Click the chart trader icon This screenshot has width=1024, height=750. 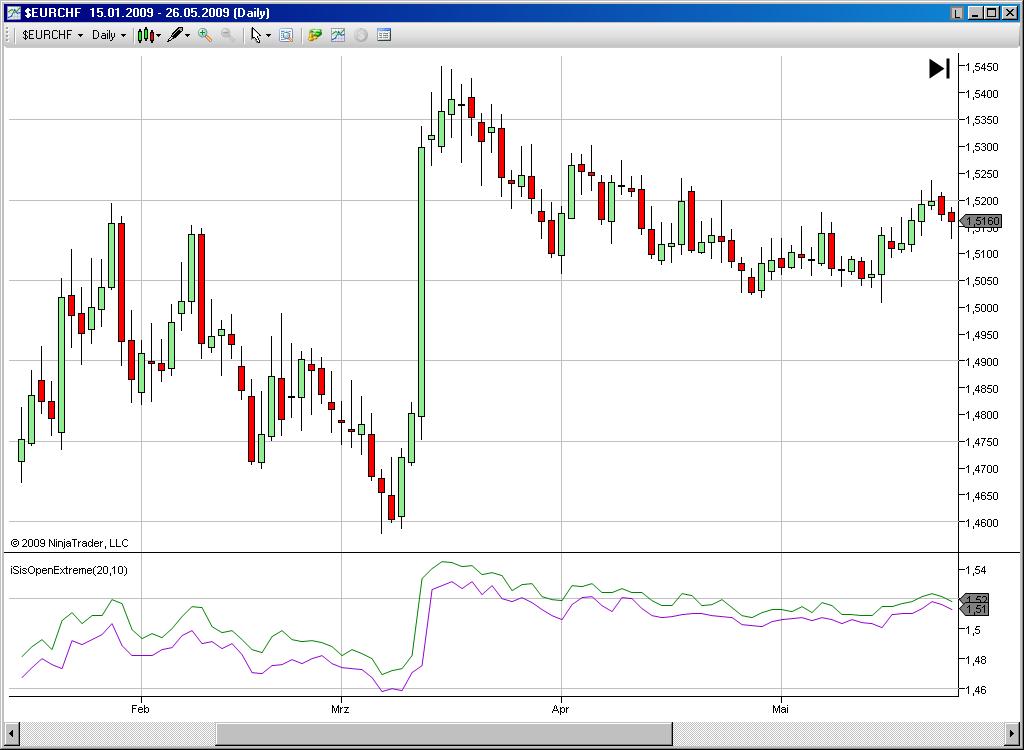[315, 35]
